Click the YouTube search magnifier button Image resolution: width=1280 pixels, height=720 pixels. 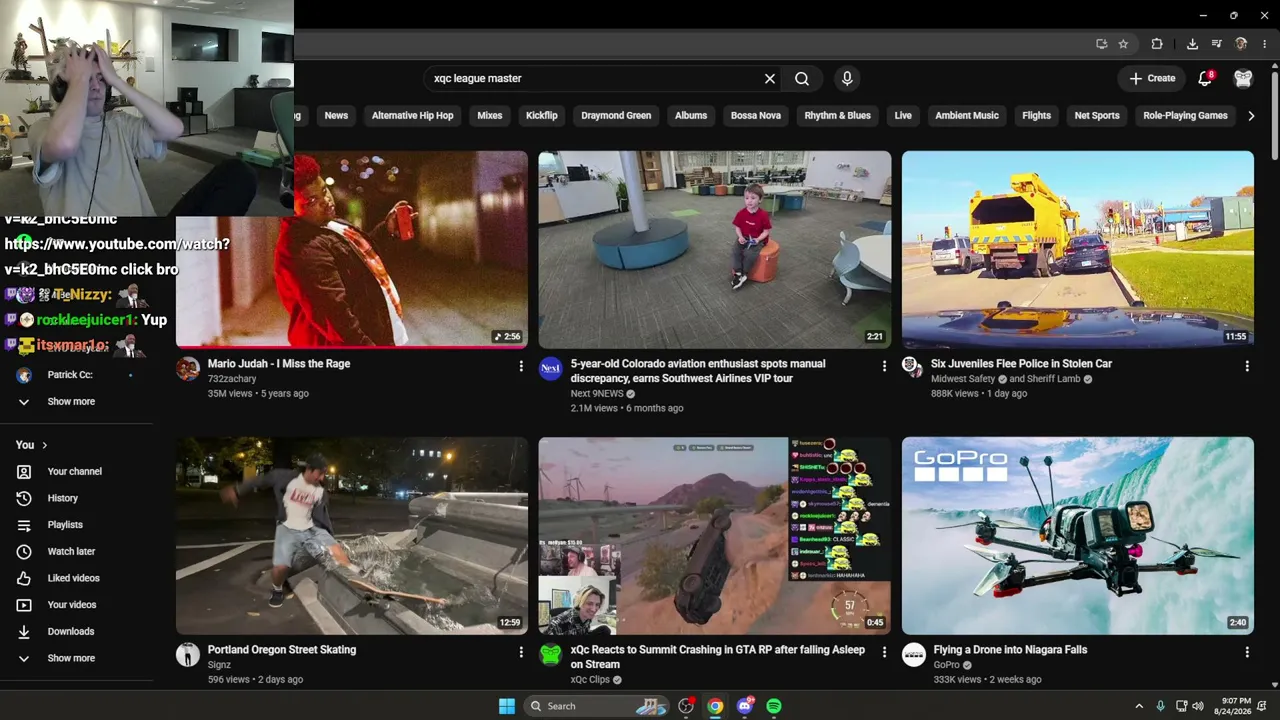pyautogui.click(x=802, y=78)
